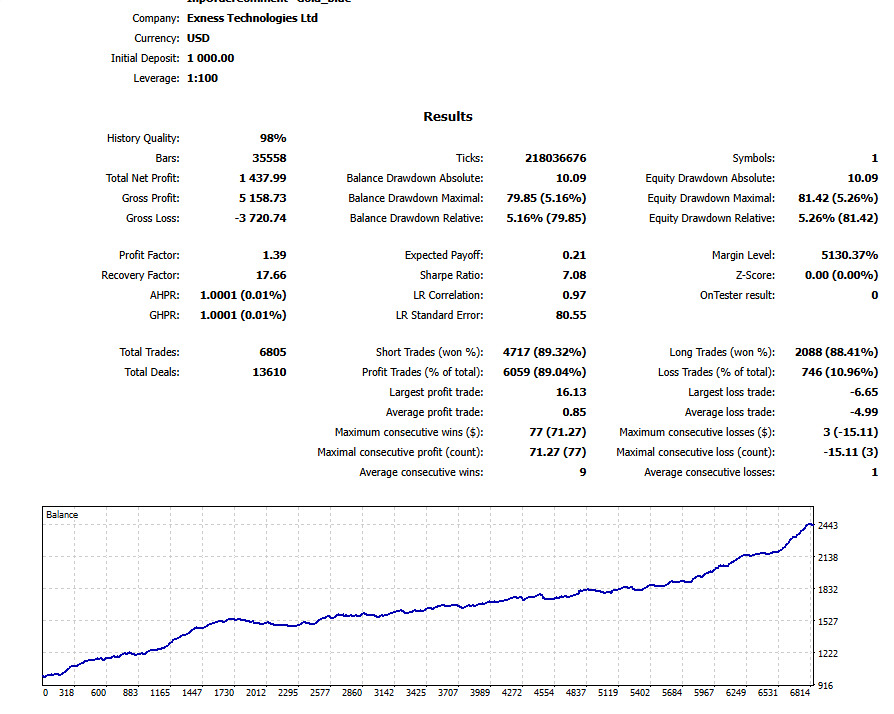Image resolution: width=894 pixels, height=714 pixels.
Task: Click Equity Drawdown Maximal value 81.42 (5.26%)
Action: click(x=838, y=198)
